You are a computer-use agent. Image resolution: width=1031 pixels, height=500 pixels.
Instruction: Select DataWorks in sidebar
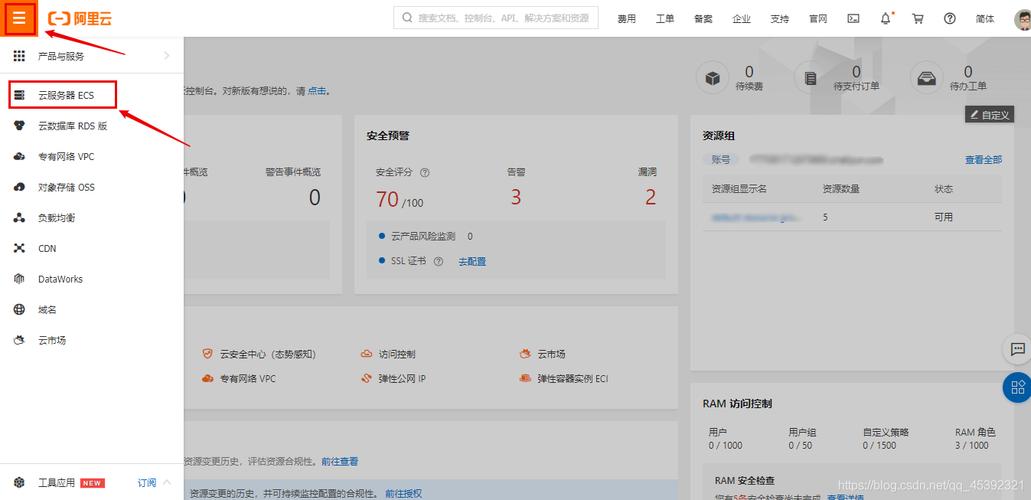(x=60, y=279)
